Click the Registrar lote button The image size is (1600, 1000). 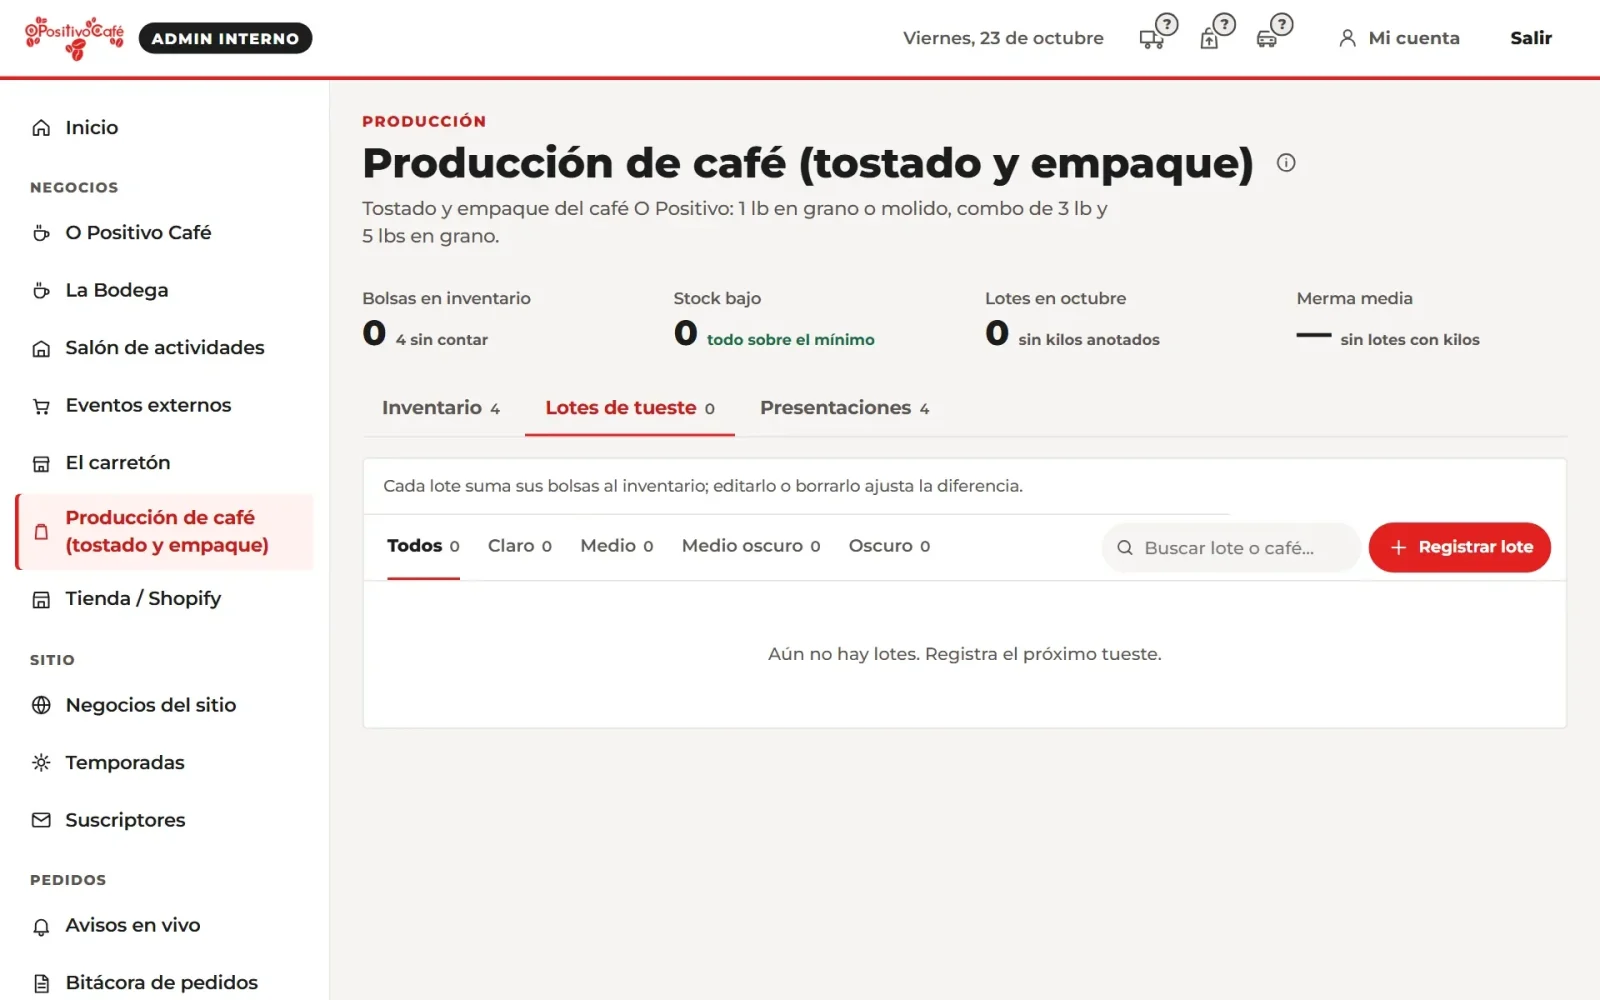1459,548
